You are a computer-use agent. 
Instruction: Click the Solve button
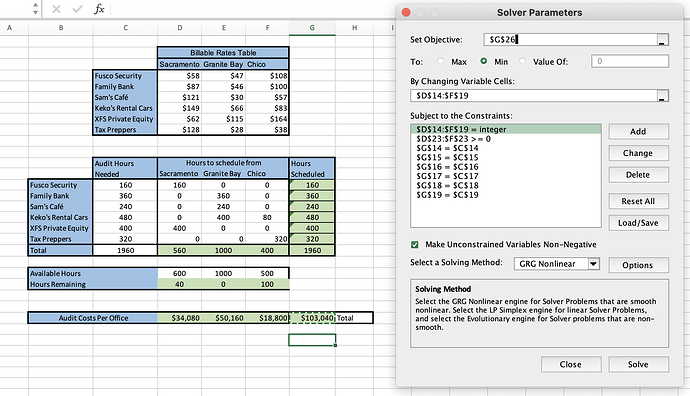(639, 364)
